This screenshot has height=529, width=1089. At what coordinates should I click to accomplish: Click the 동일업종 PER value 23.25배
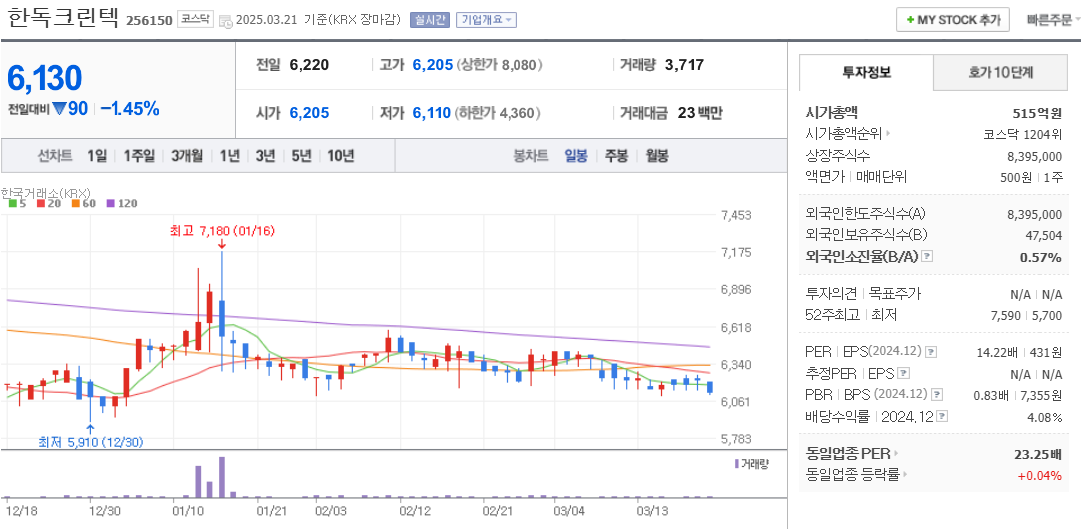[x=1038, y=455]
